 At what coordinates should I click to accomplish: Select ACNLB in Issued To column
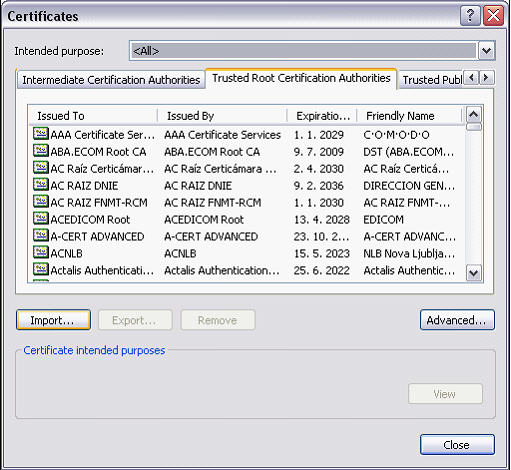(x=66, y=254)
